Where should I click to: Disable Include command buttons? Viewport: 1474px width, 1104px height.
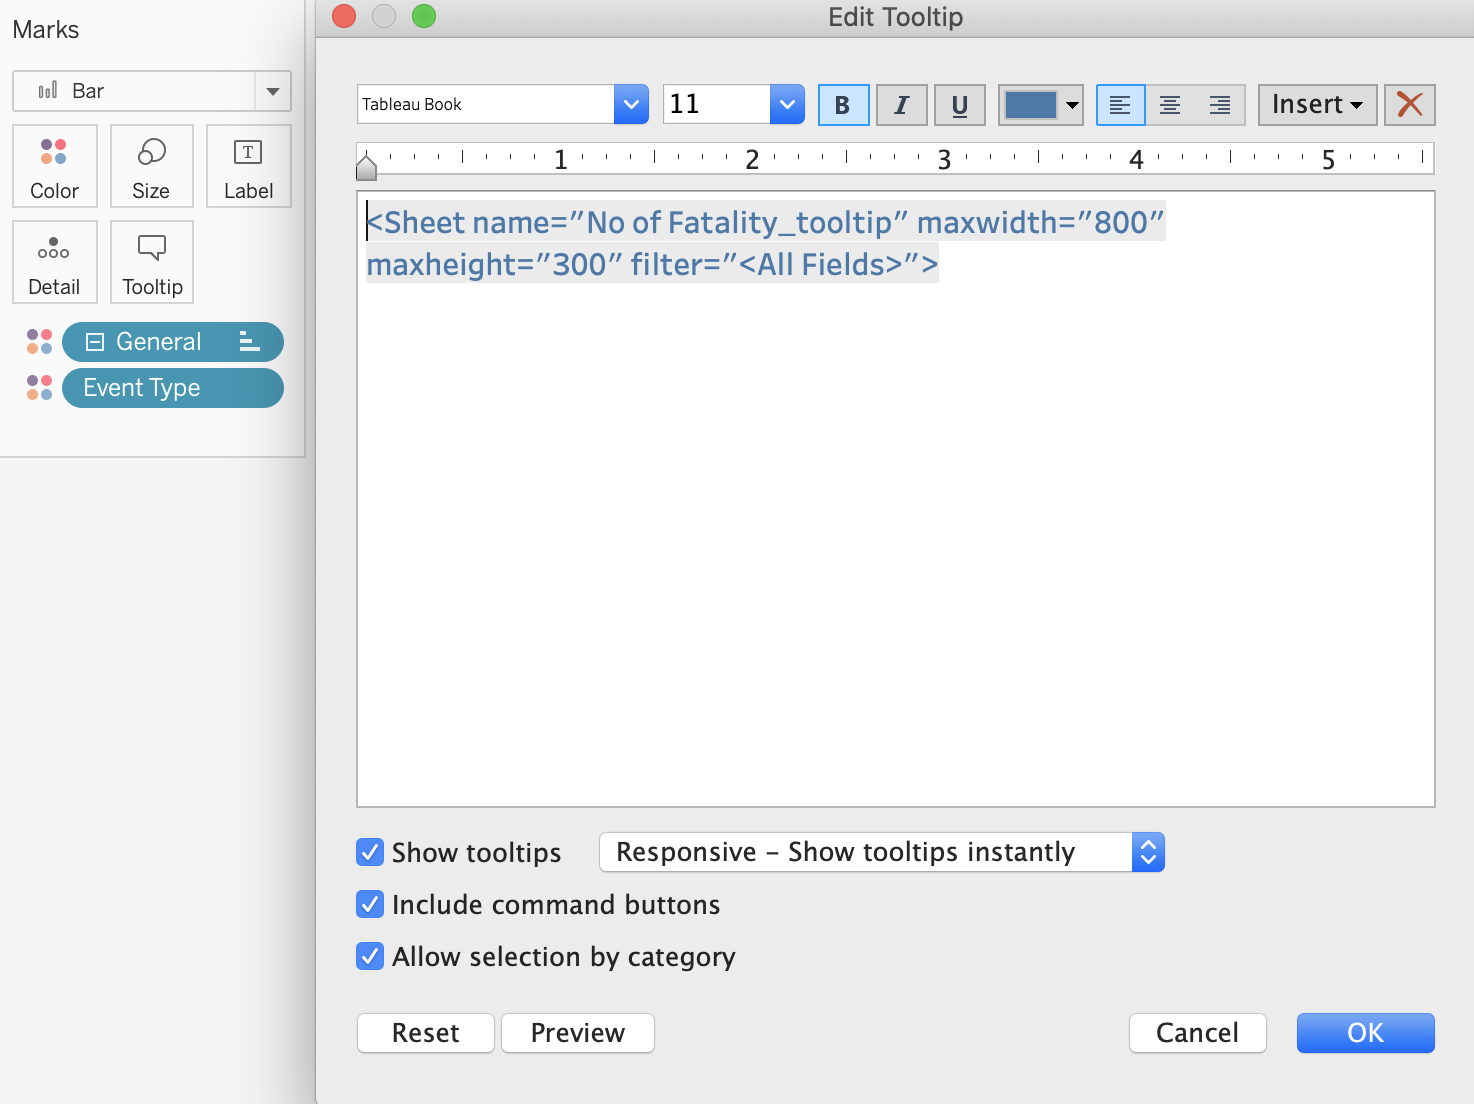[370, 904]
